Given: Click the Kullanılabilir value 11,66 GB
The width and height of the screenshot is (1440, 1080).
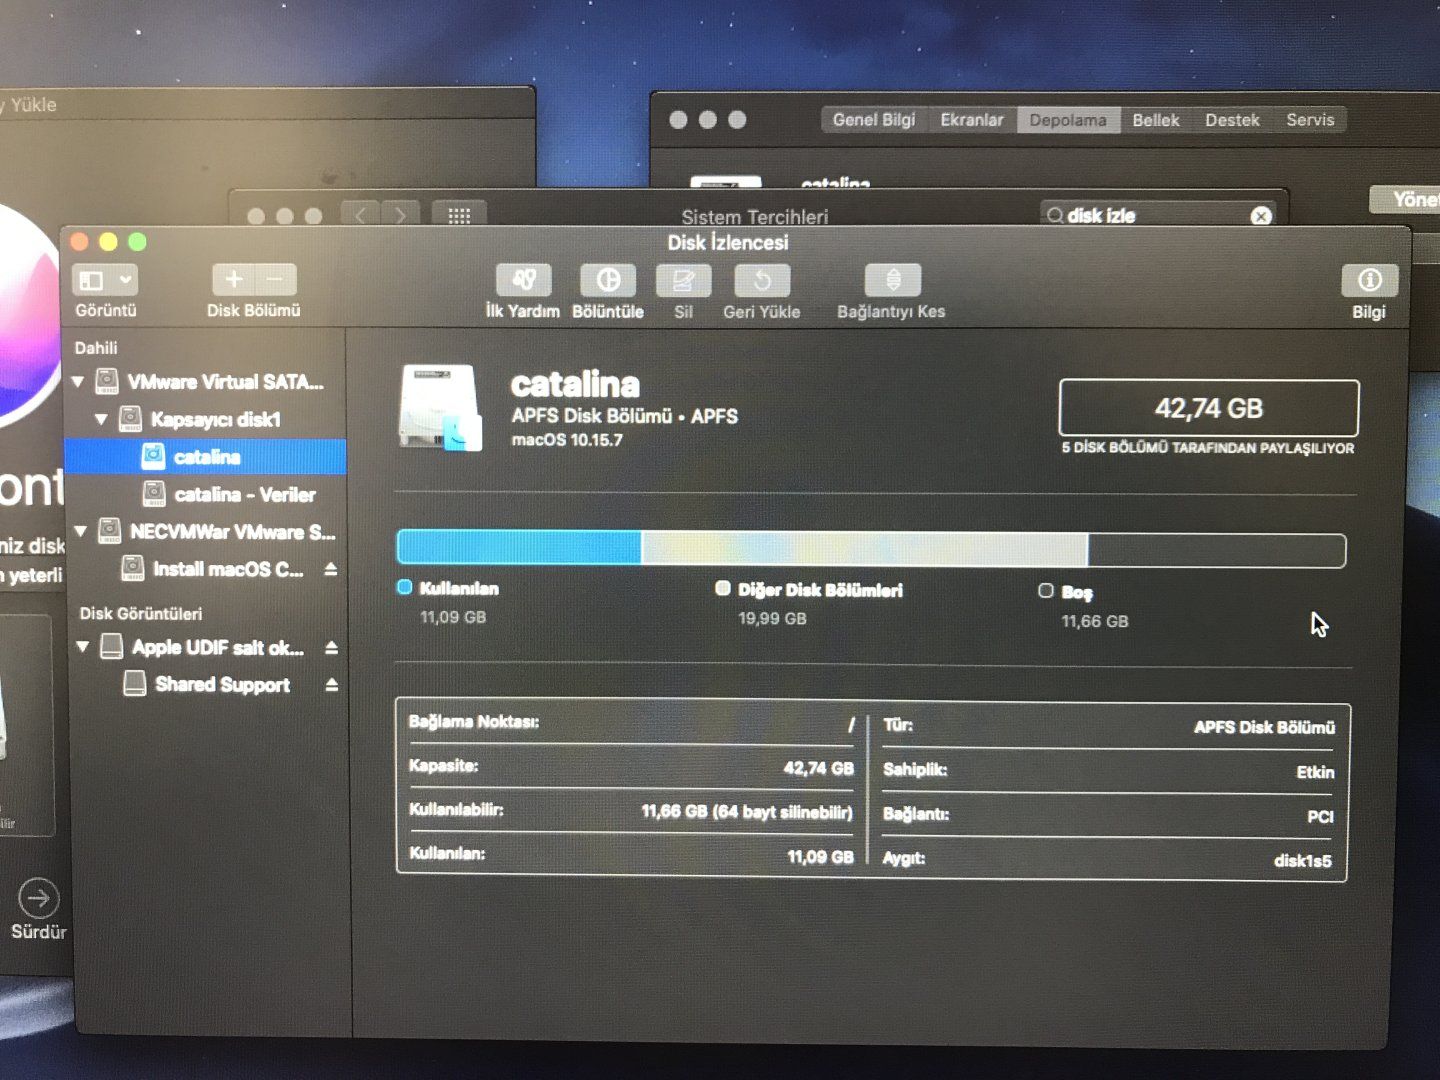Looking at the screenshot, I should click(x=747, y=811).
